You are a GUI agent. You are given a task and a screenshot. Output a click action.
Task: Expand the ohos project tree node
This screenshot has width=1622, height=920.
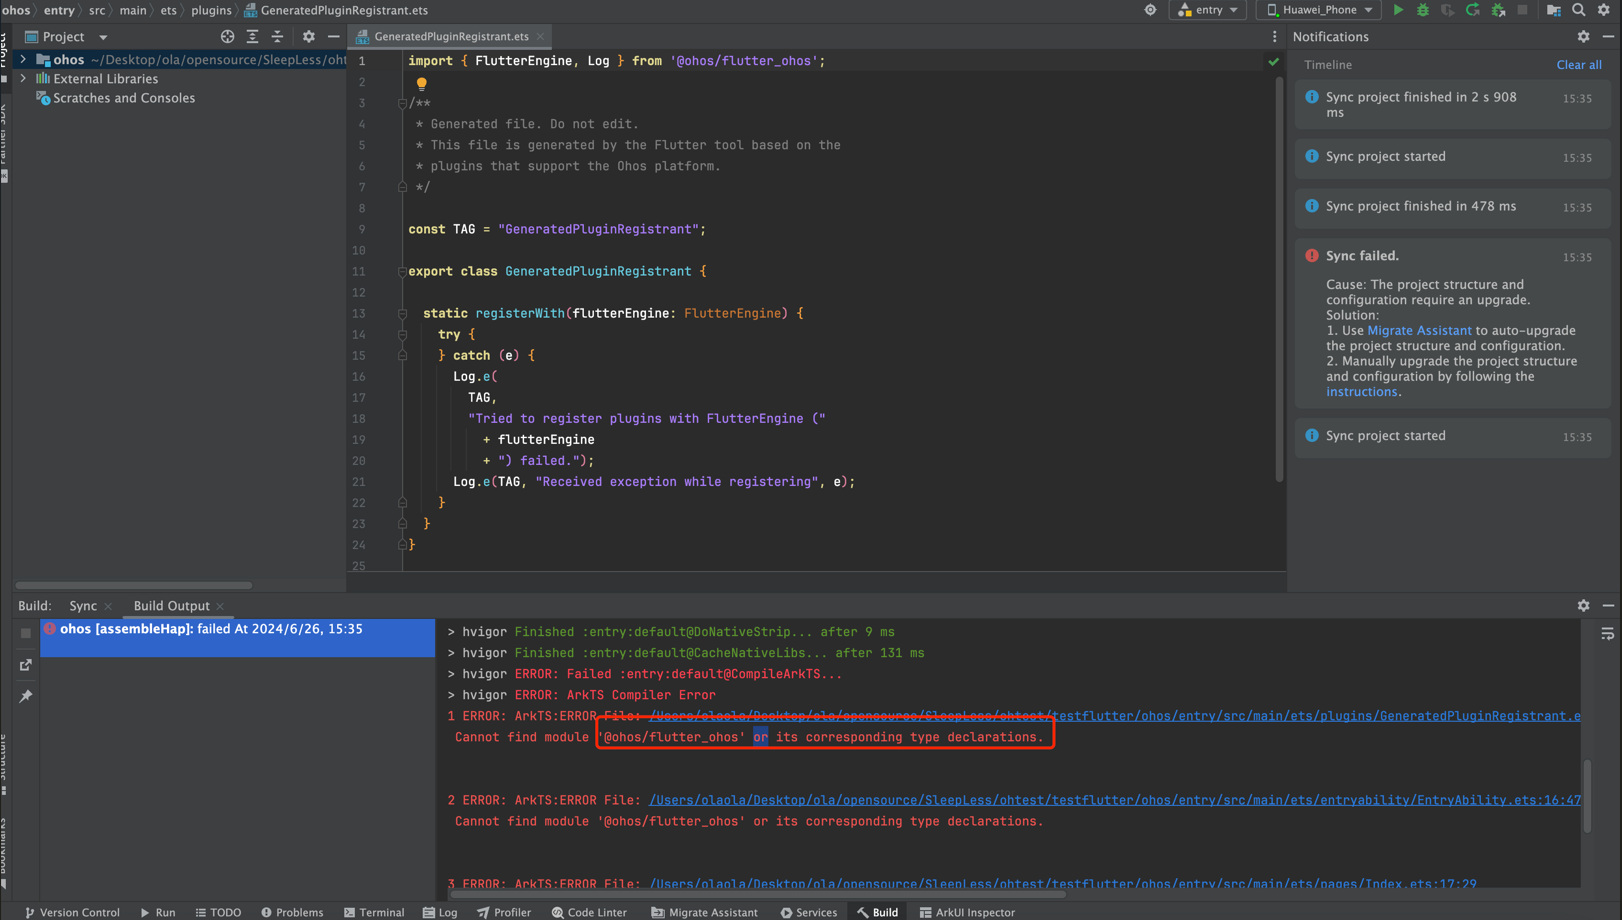[x=23, y=60]
